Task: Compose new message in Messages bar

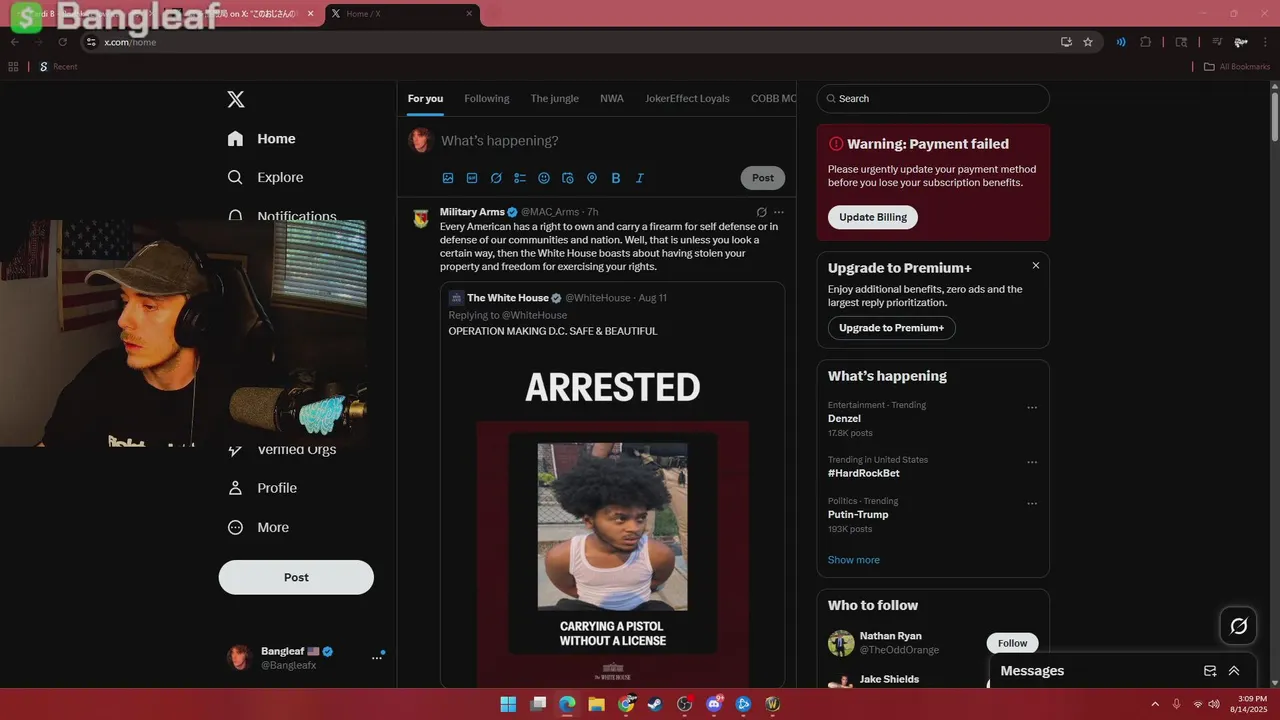Action: click(1210, 671)
